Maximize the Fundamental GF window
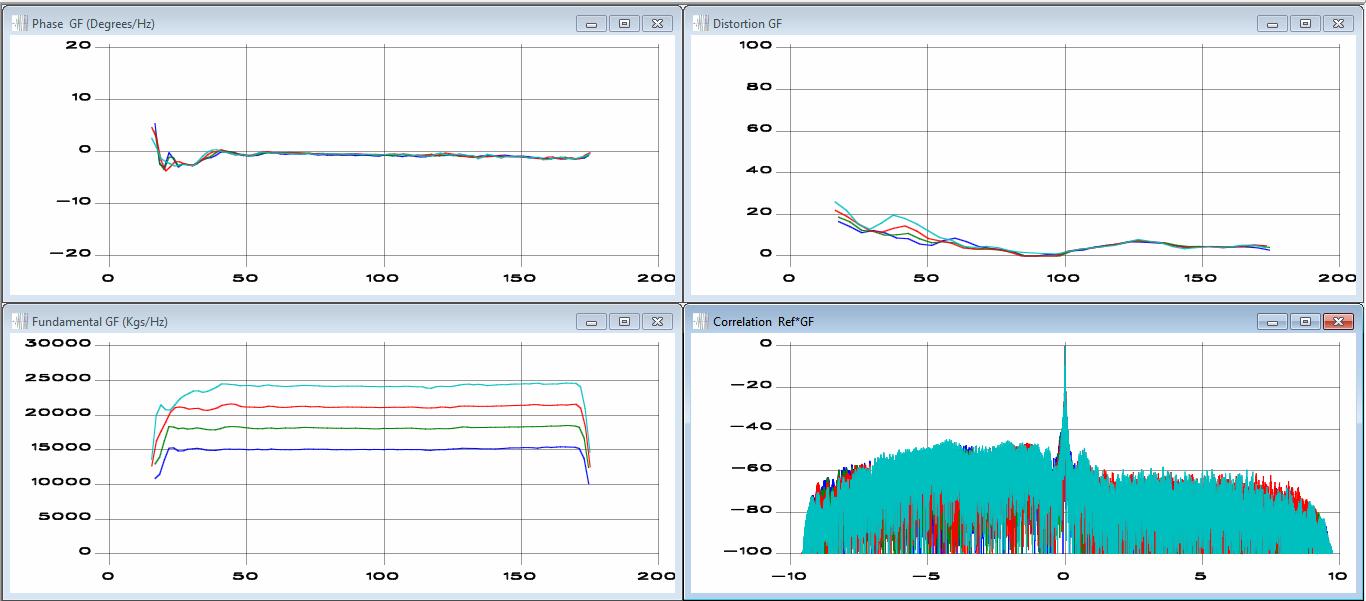This screenshot has width=1366, height=601. pos(624,321)
